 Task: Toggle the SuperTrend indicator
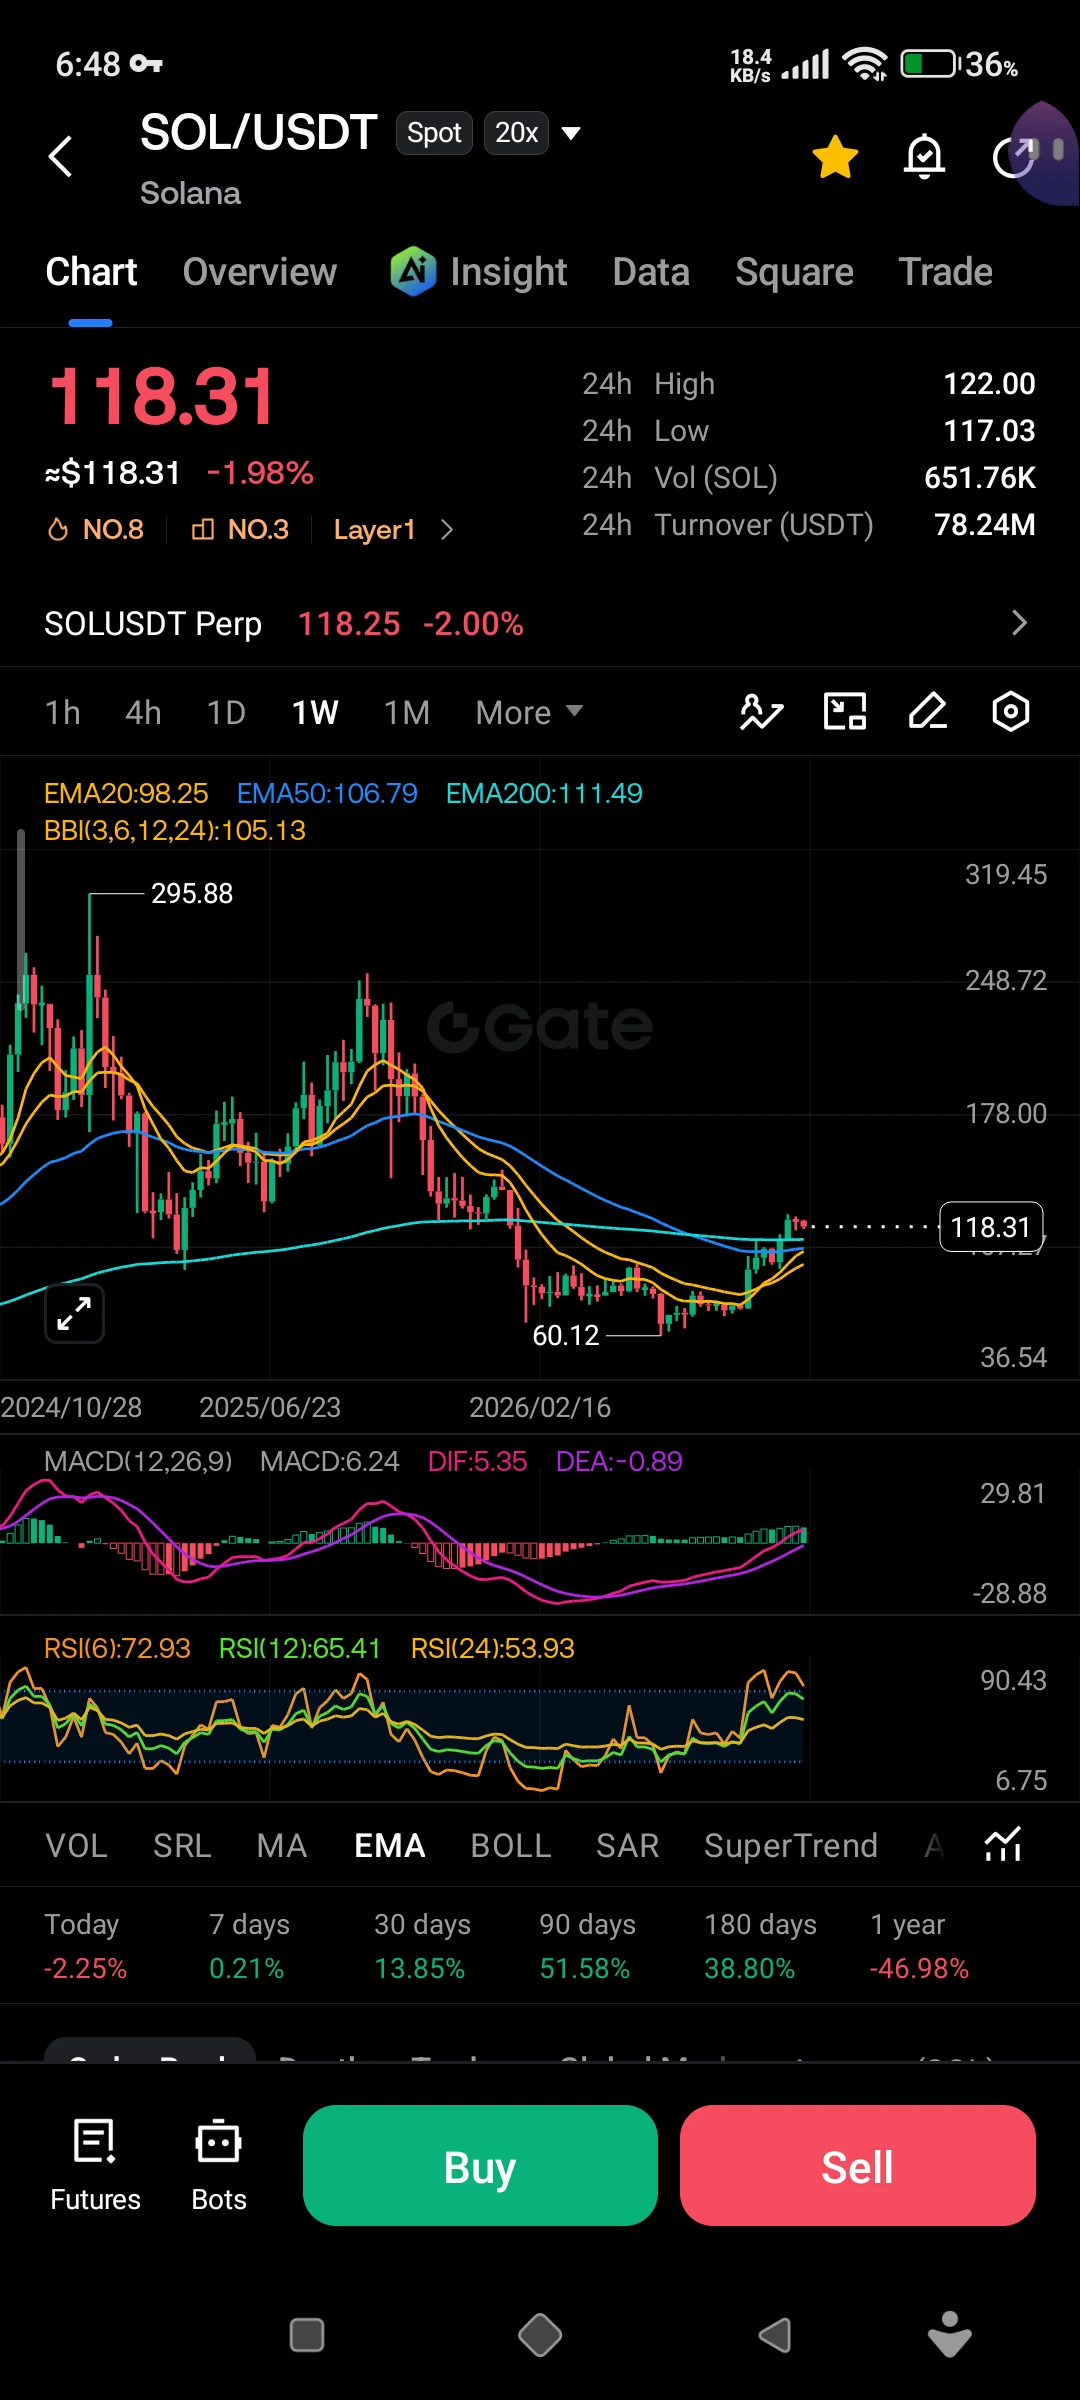791,1846
